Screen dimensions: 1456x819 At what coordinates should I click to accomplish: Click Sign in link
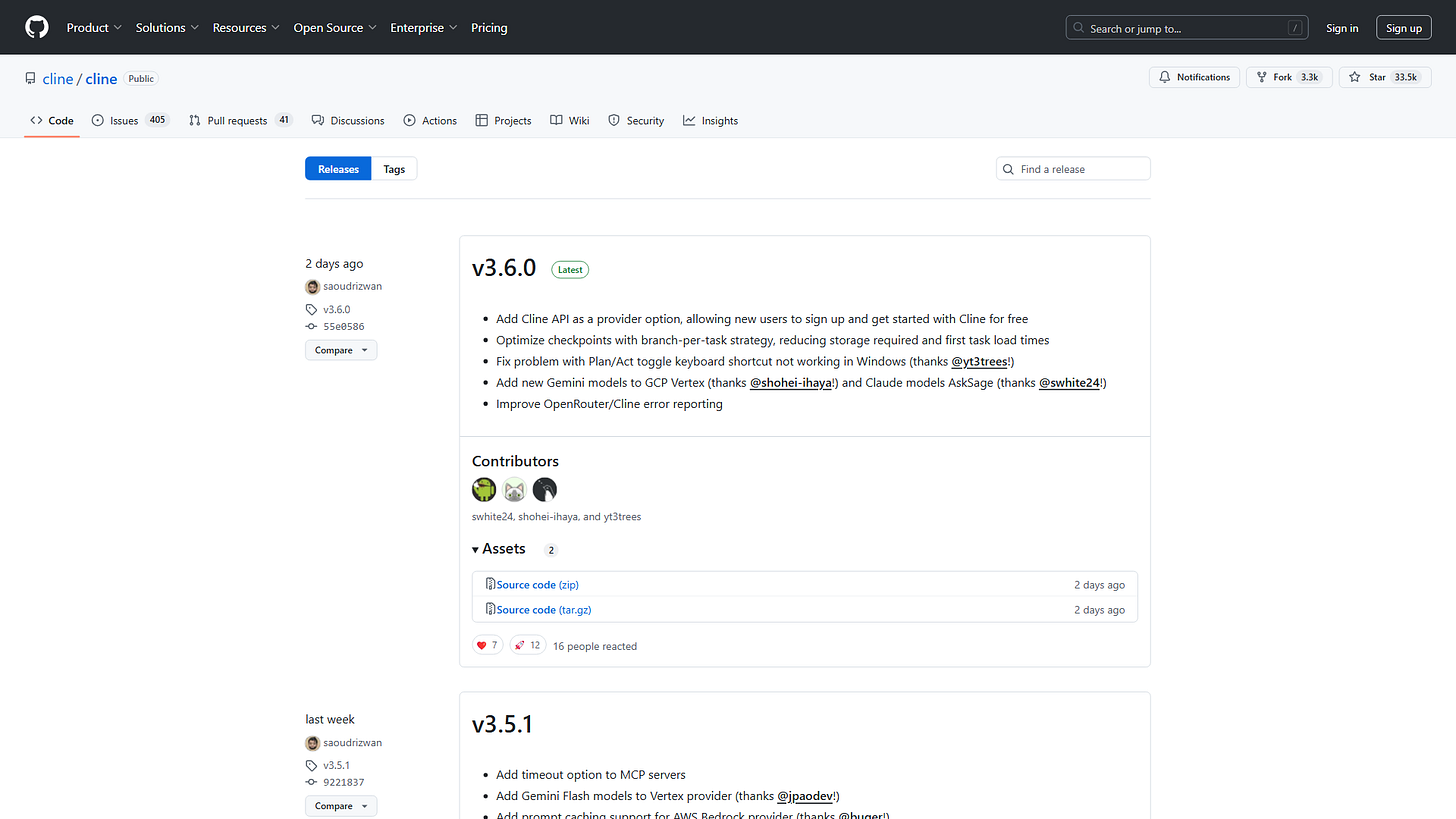1342,28
